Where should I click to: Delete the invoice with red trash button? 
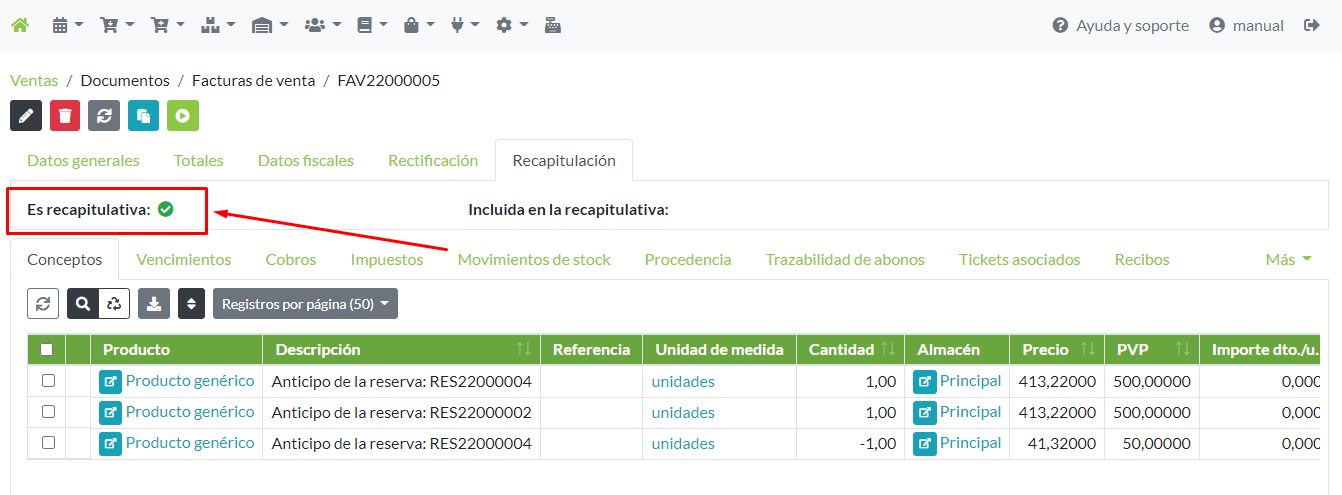pos(65,115)
